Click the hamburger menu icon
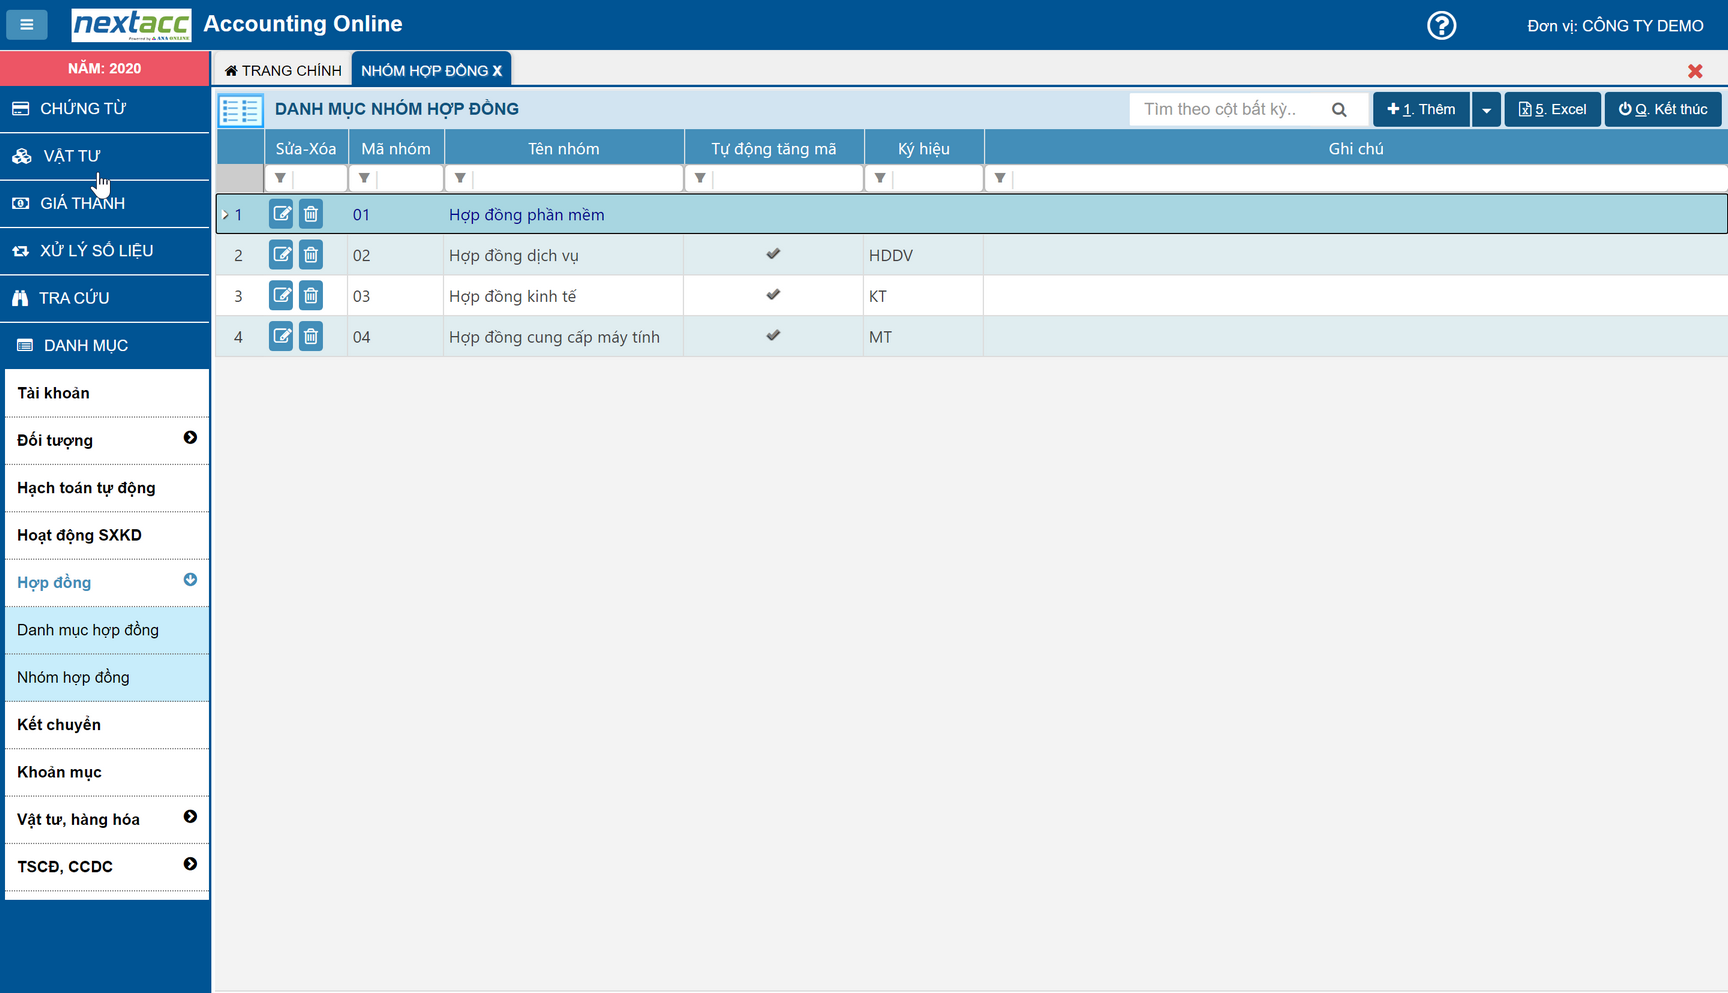1728x993 pixels. (27, 24)
